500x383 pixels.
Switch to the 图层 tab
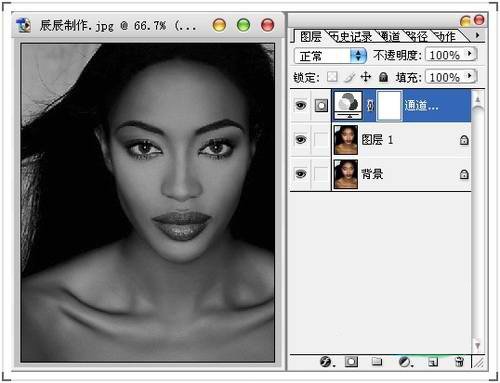point(310,36)
